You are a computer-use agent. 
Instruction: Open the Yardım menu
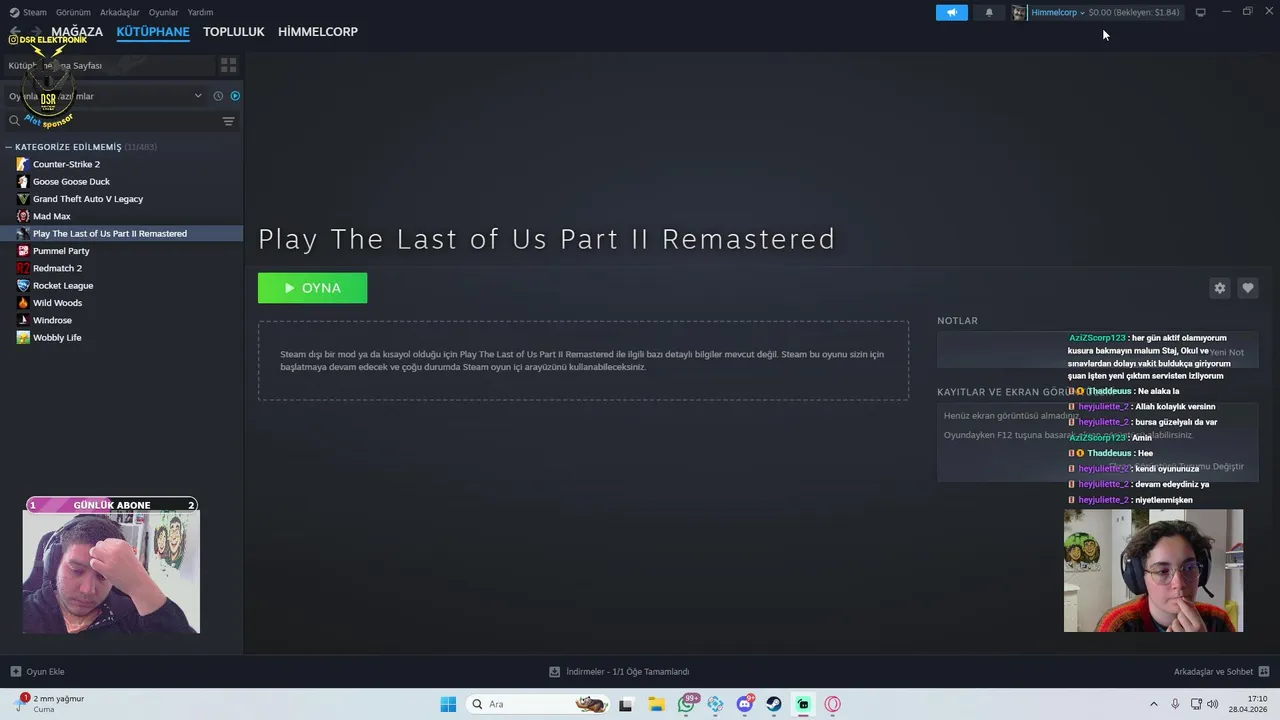pyautogui.click(x=200, y=12)
